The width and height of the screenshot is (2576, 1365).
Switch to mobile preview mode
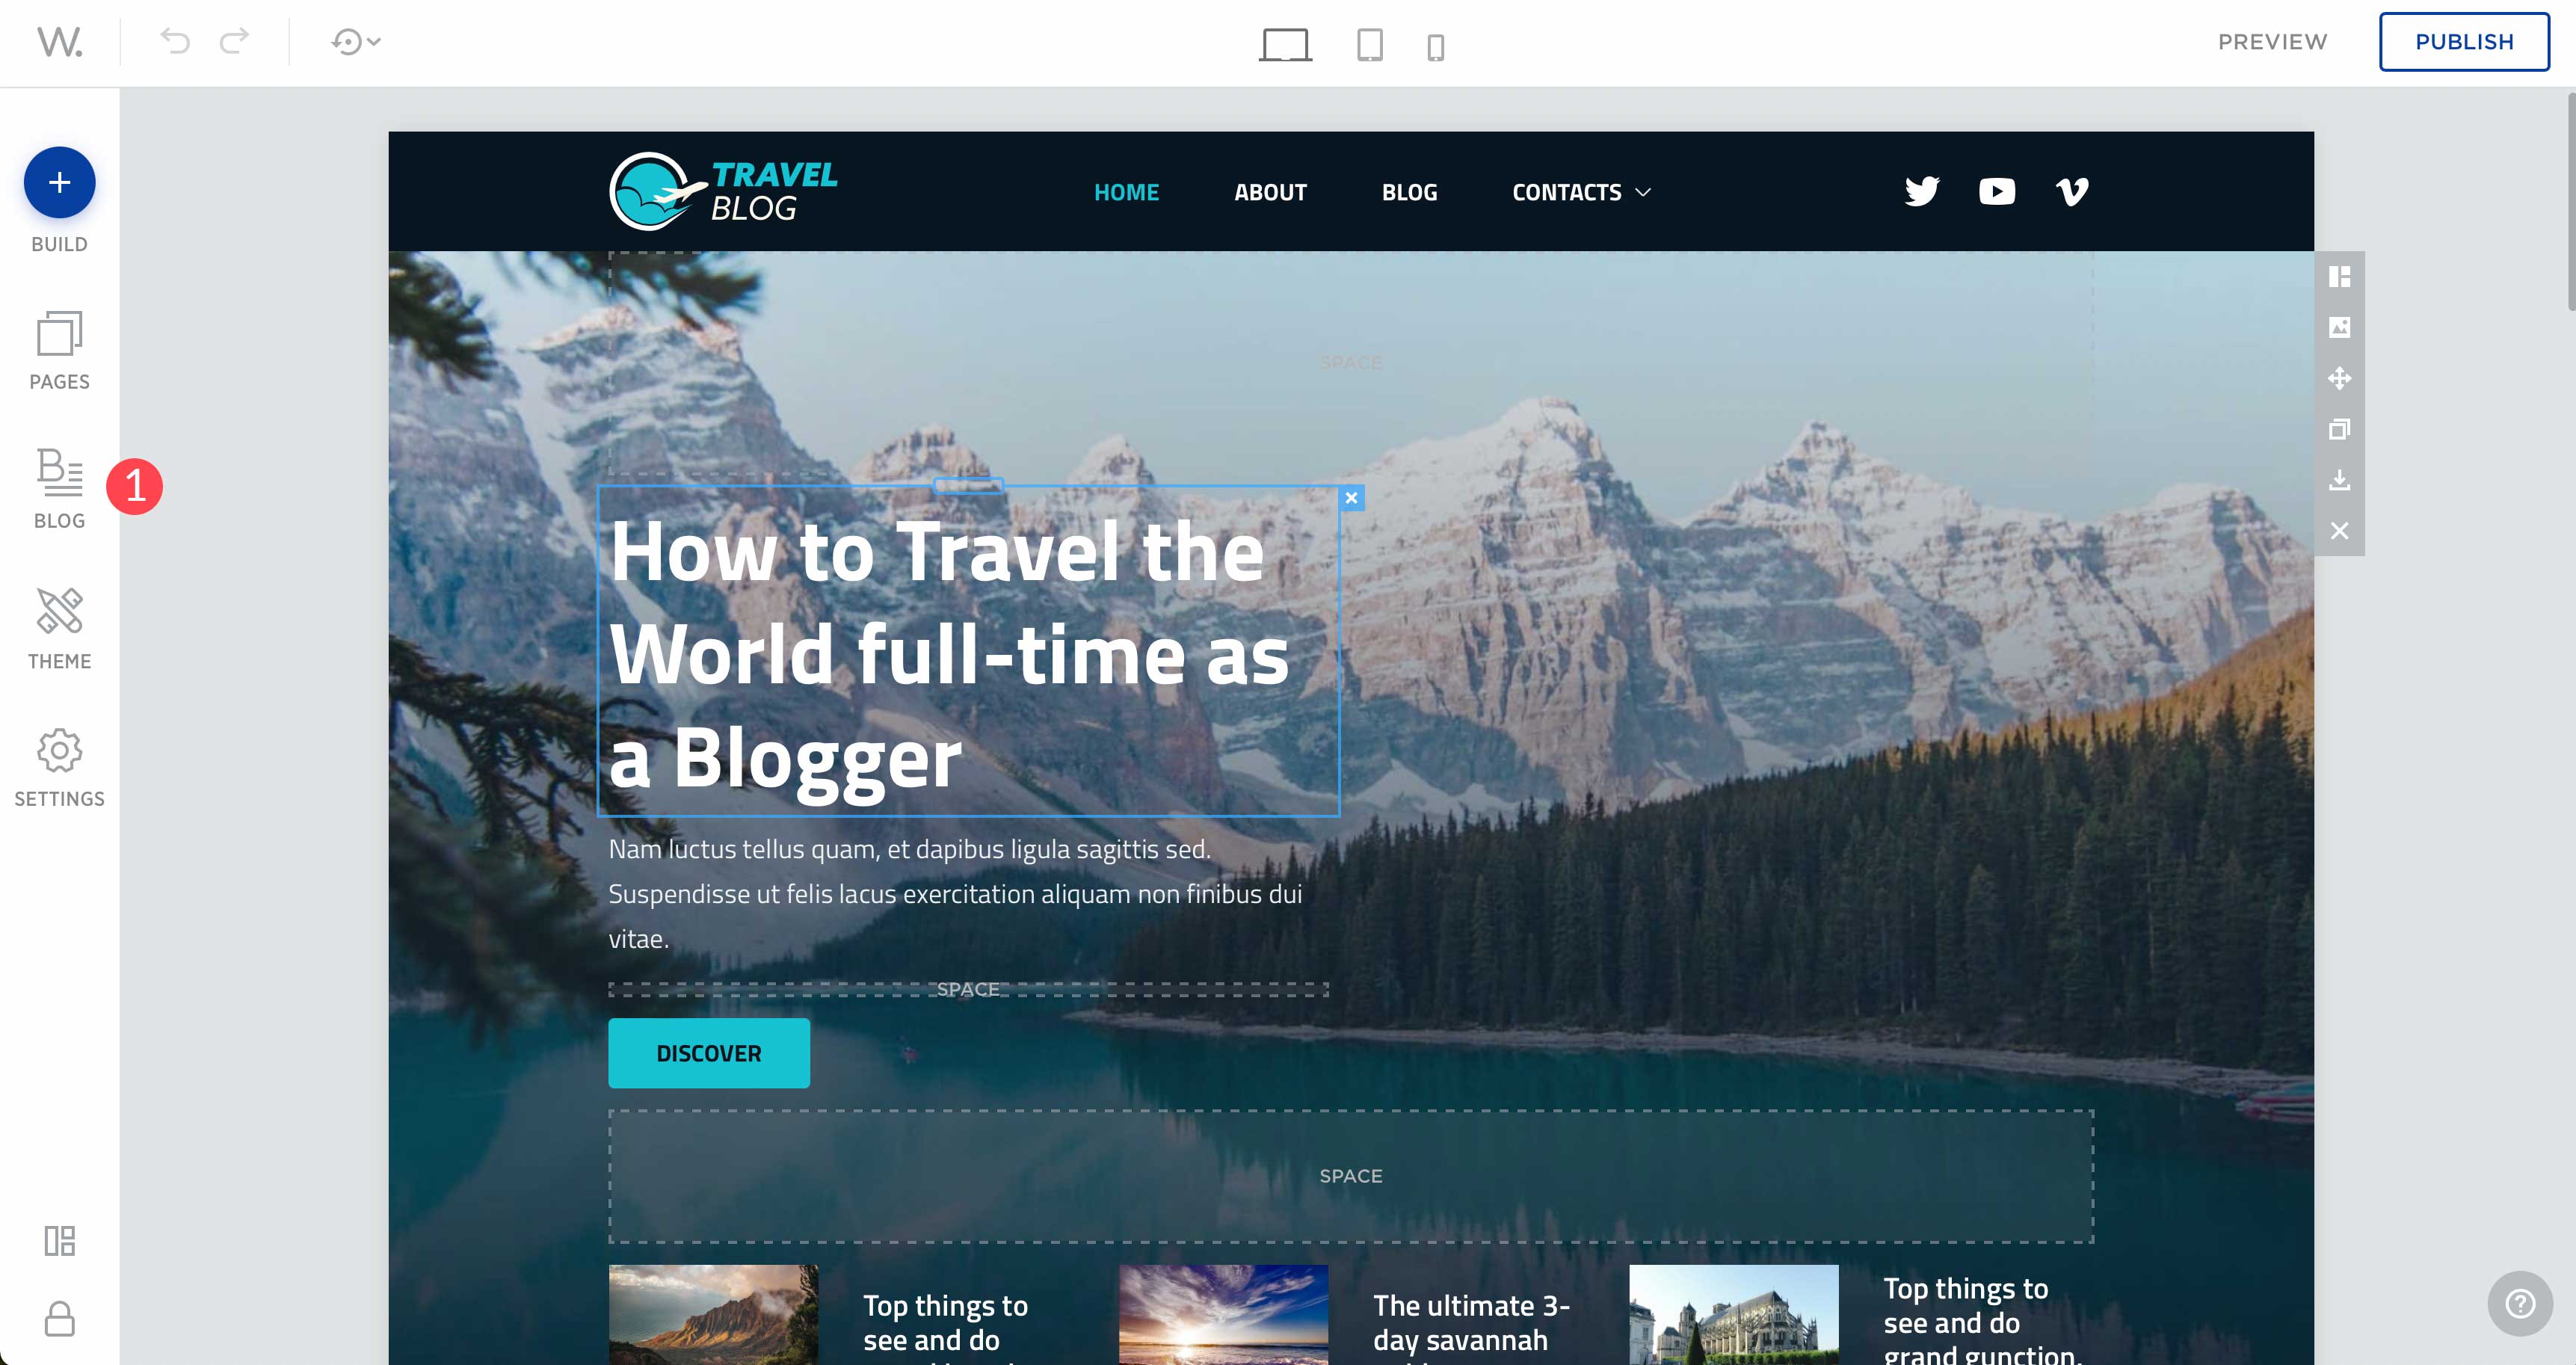1436,43
